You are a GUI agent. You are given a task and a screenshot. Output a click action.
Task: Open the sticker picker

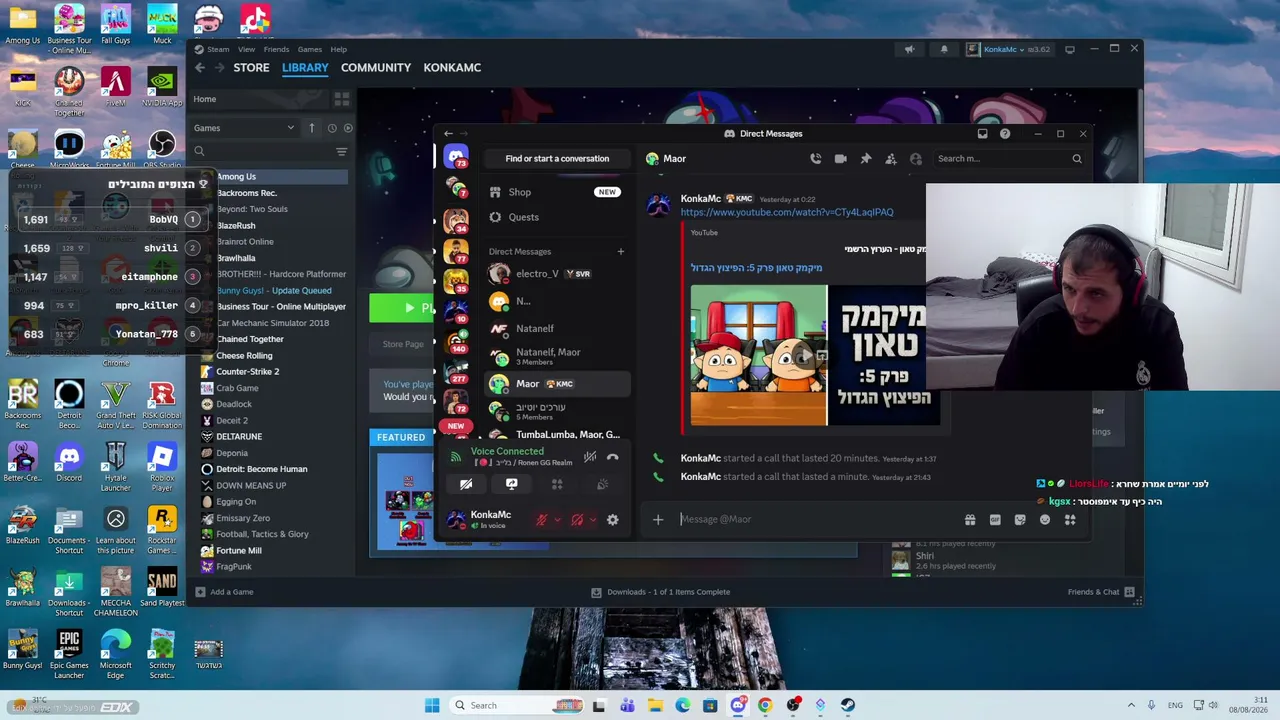(1020, 519)
